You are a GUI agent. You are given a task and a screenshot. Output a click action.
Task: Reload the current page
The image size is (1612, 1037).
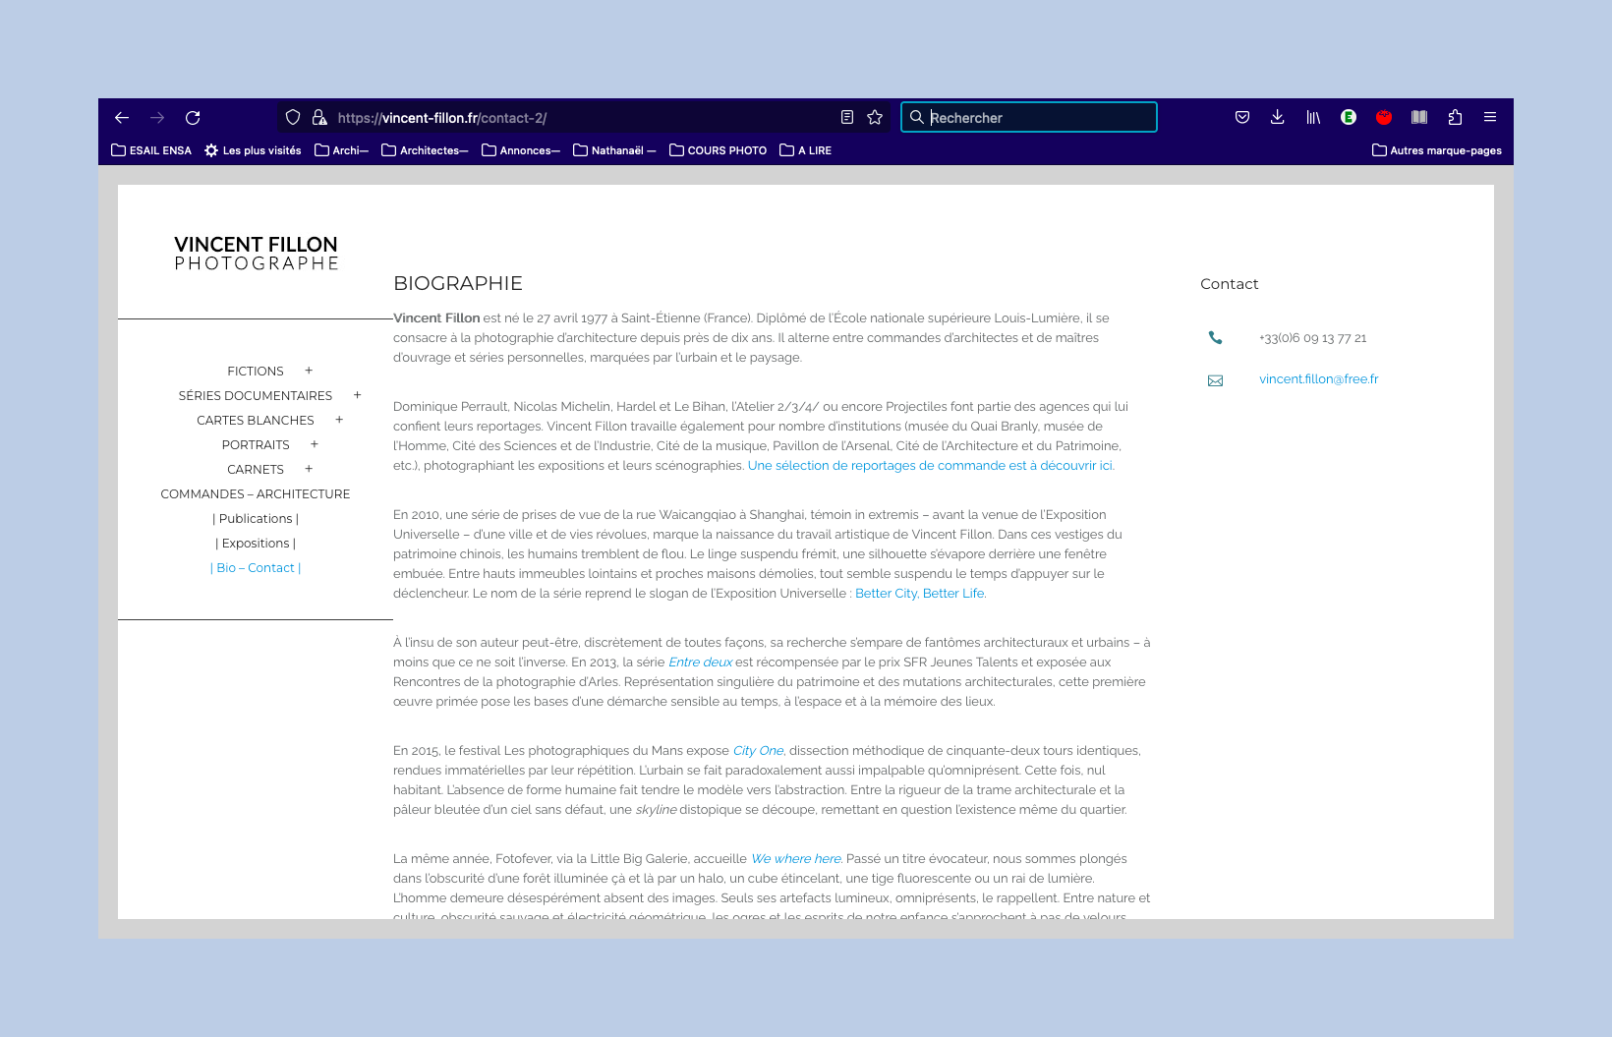tap(193, 118)
